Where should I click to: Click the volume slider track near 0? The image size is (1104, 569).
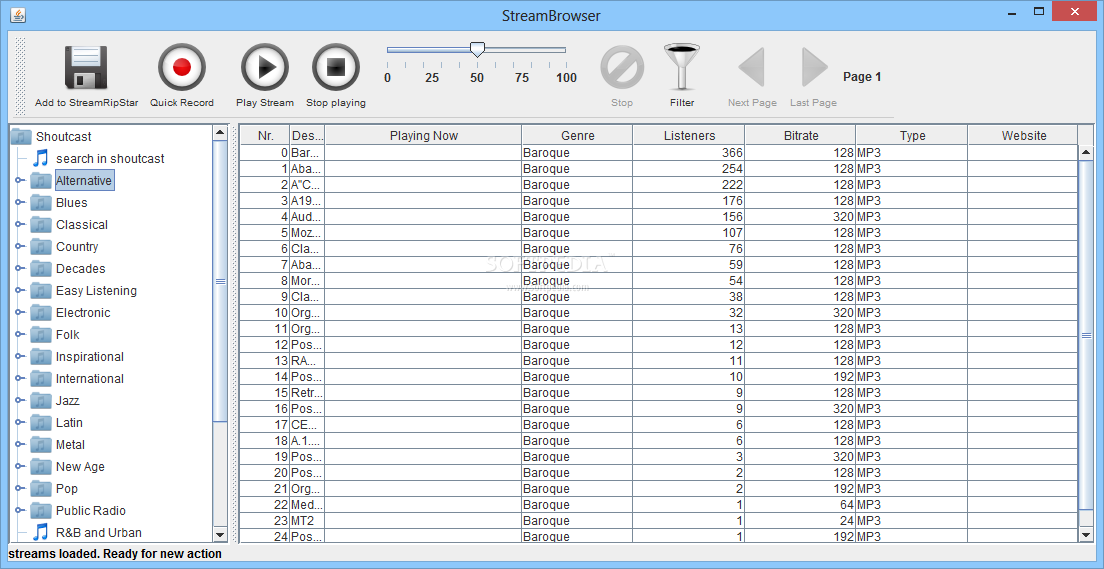pos(391,50)
